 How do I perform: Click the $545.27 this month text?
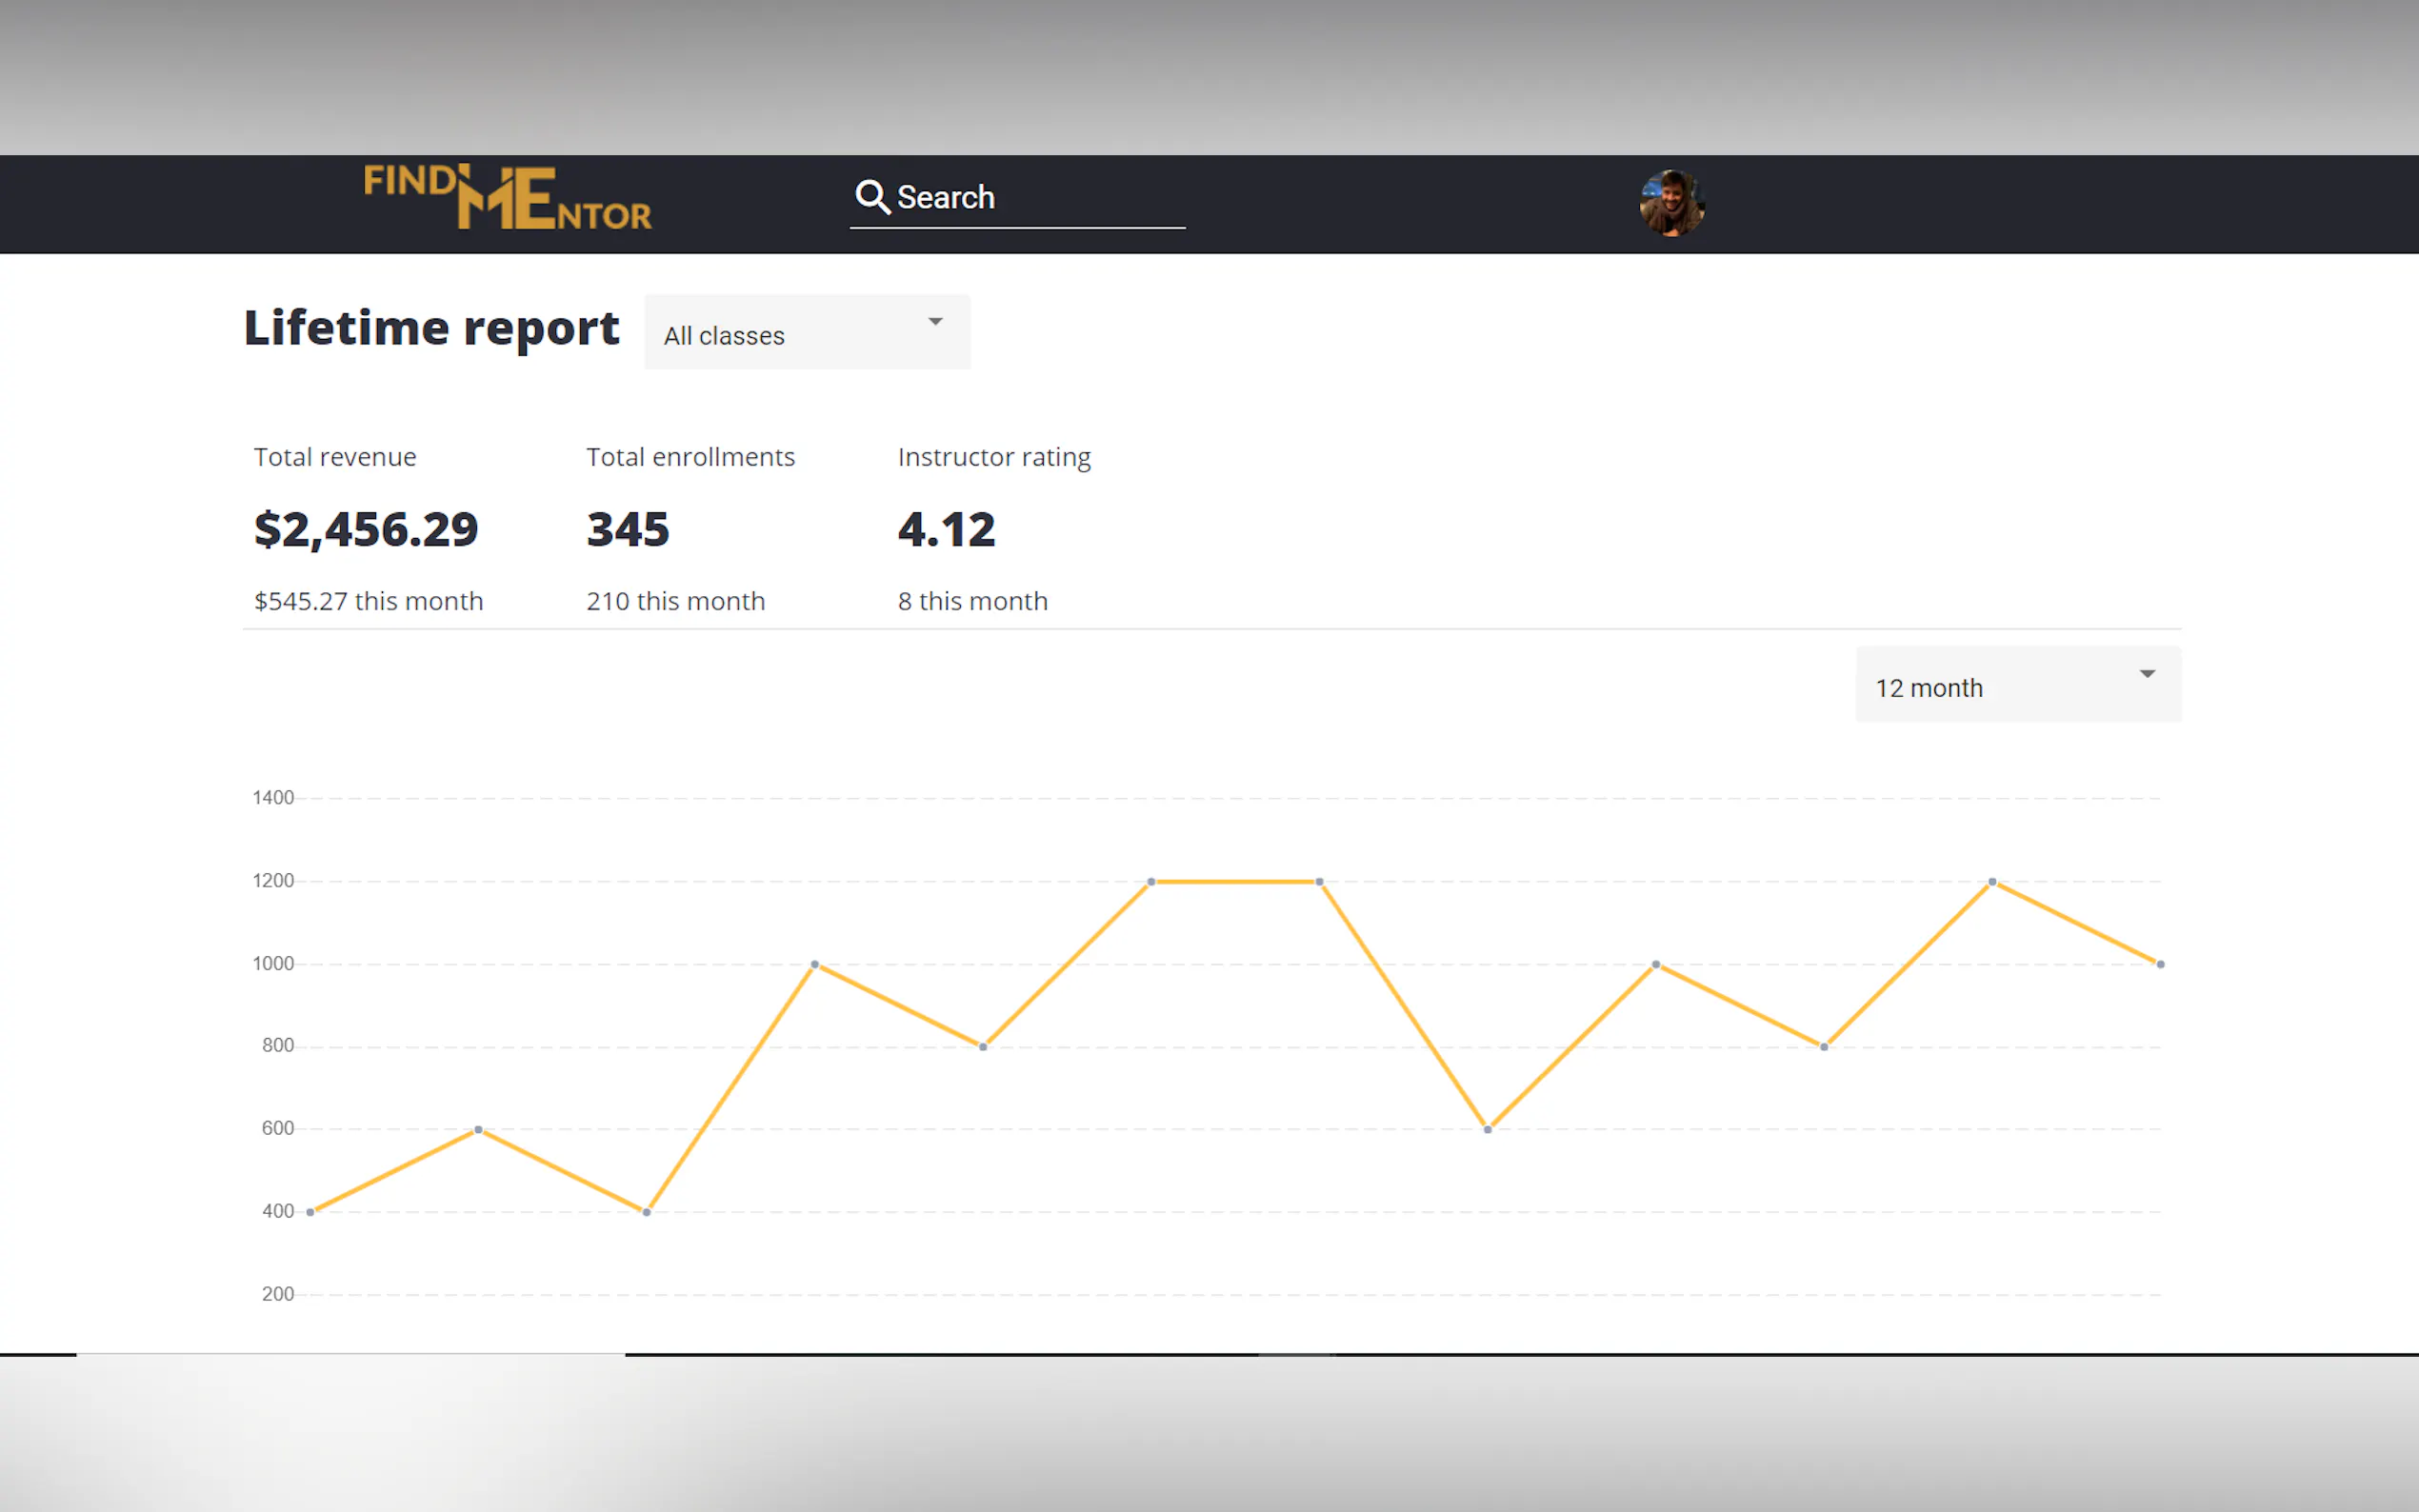tap(368, 601)
